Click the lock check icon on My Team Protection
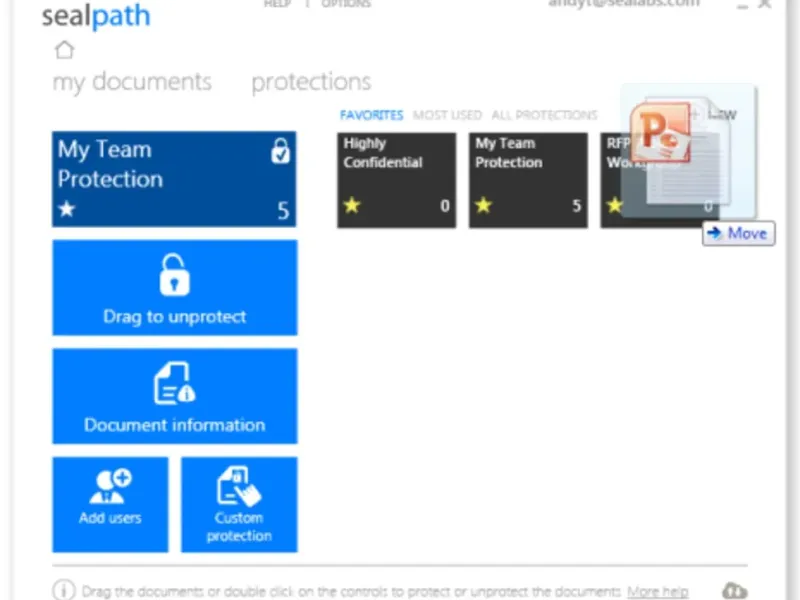This screenshot has width=800, height=600. [x=280, y=151]
